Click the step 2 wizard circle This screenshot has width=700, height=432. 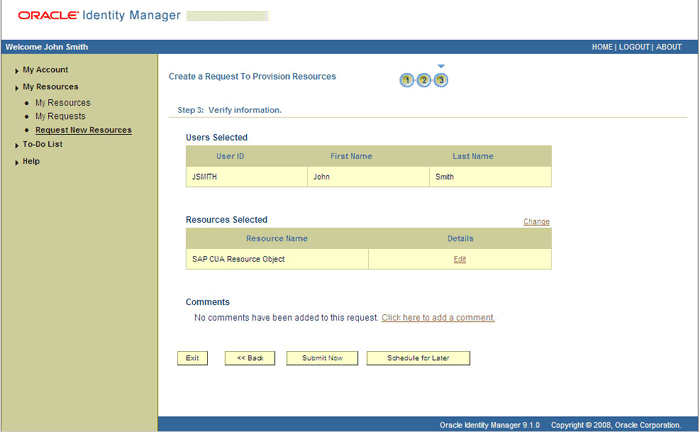coord(424,80)
